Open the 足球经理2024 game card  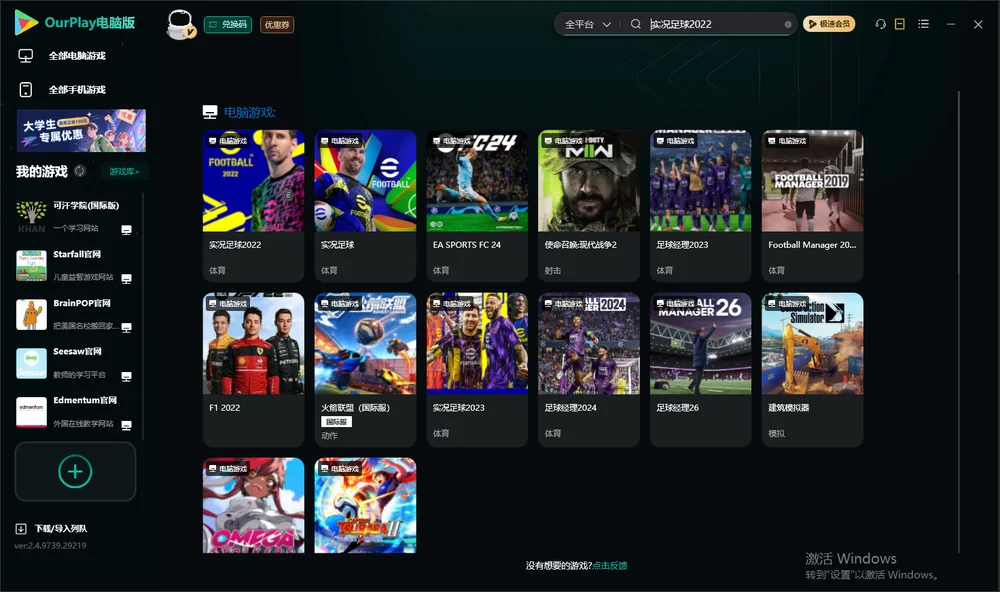(x=589, y=369)
